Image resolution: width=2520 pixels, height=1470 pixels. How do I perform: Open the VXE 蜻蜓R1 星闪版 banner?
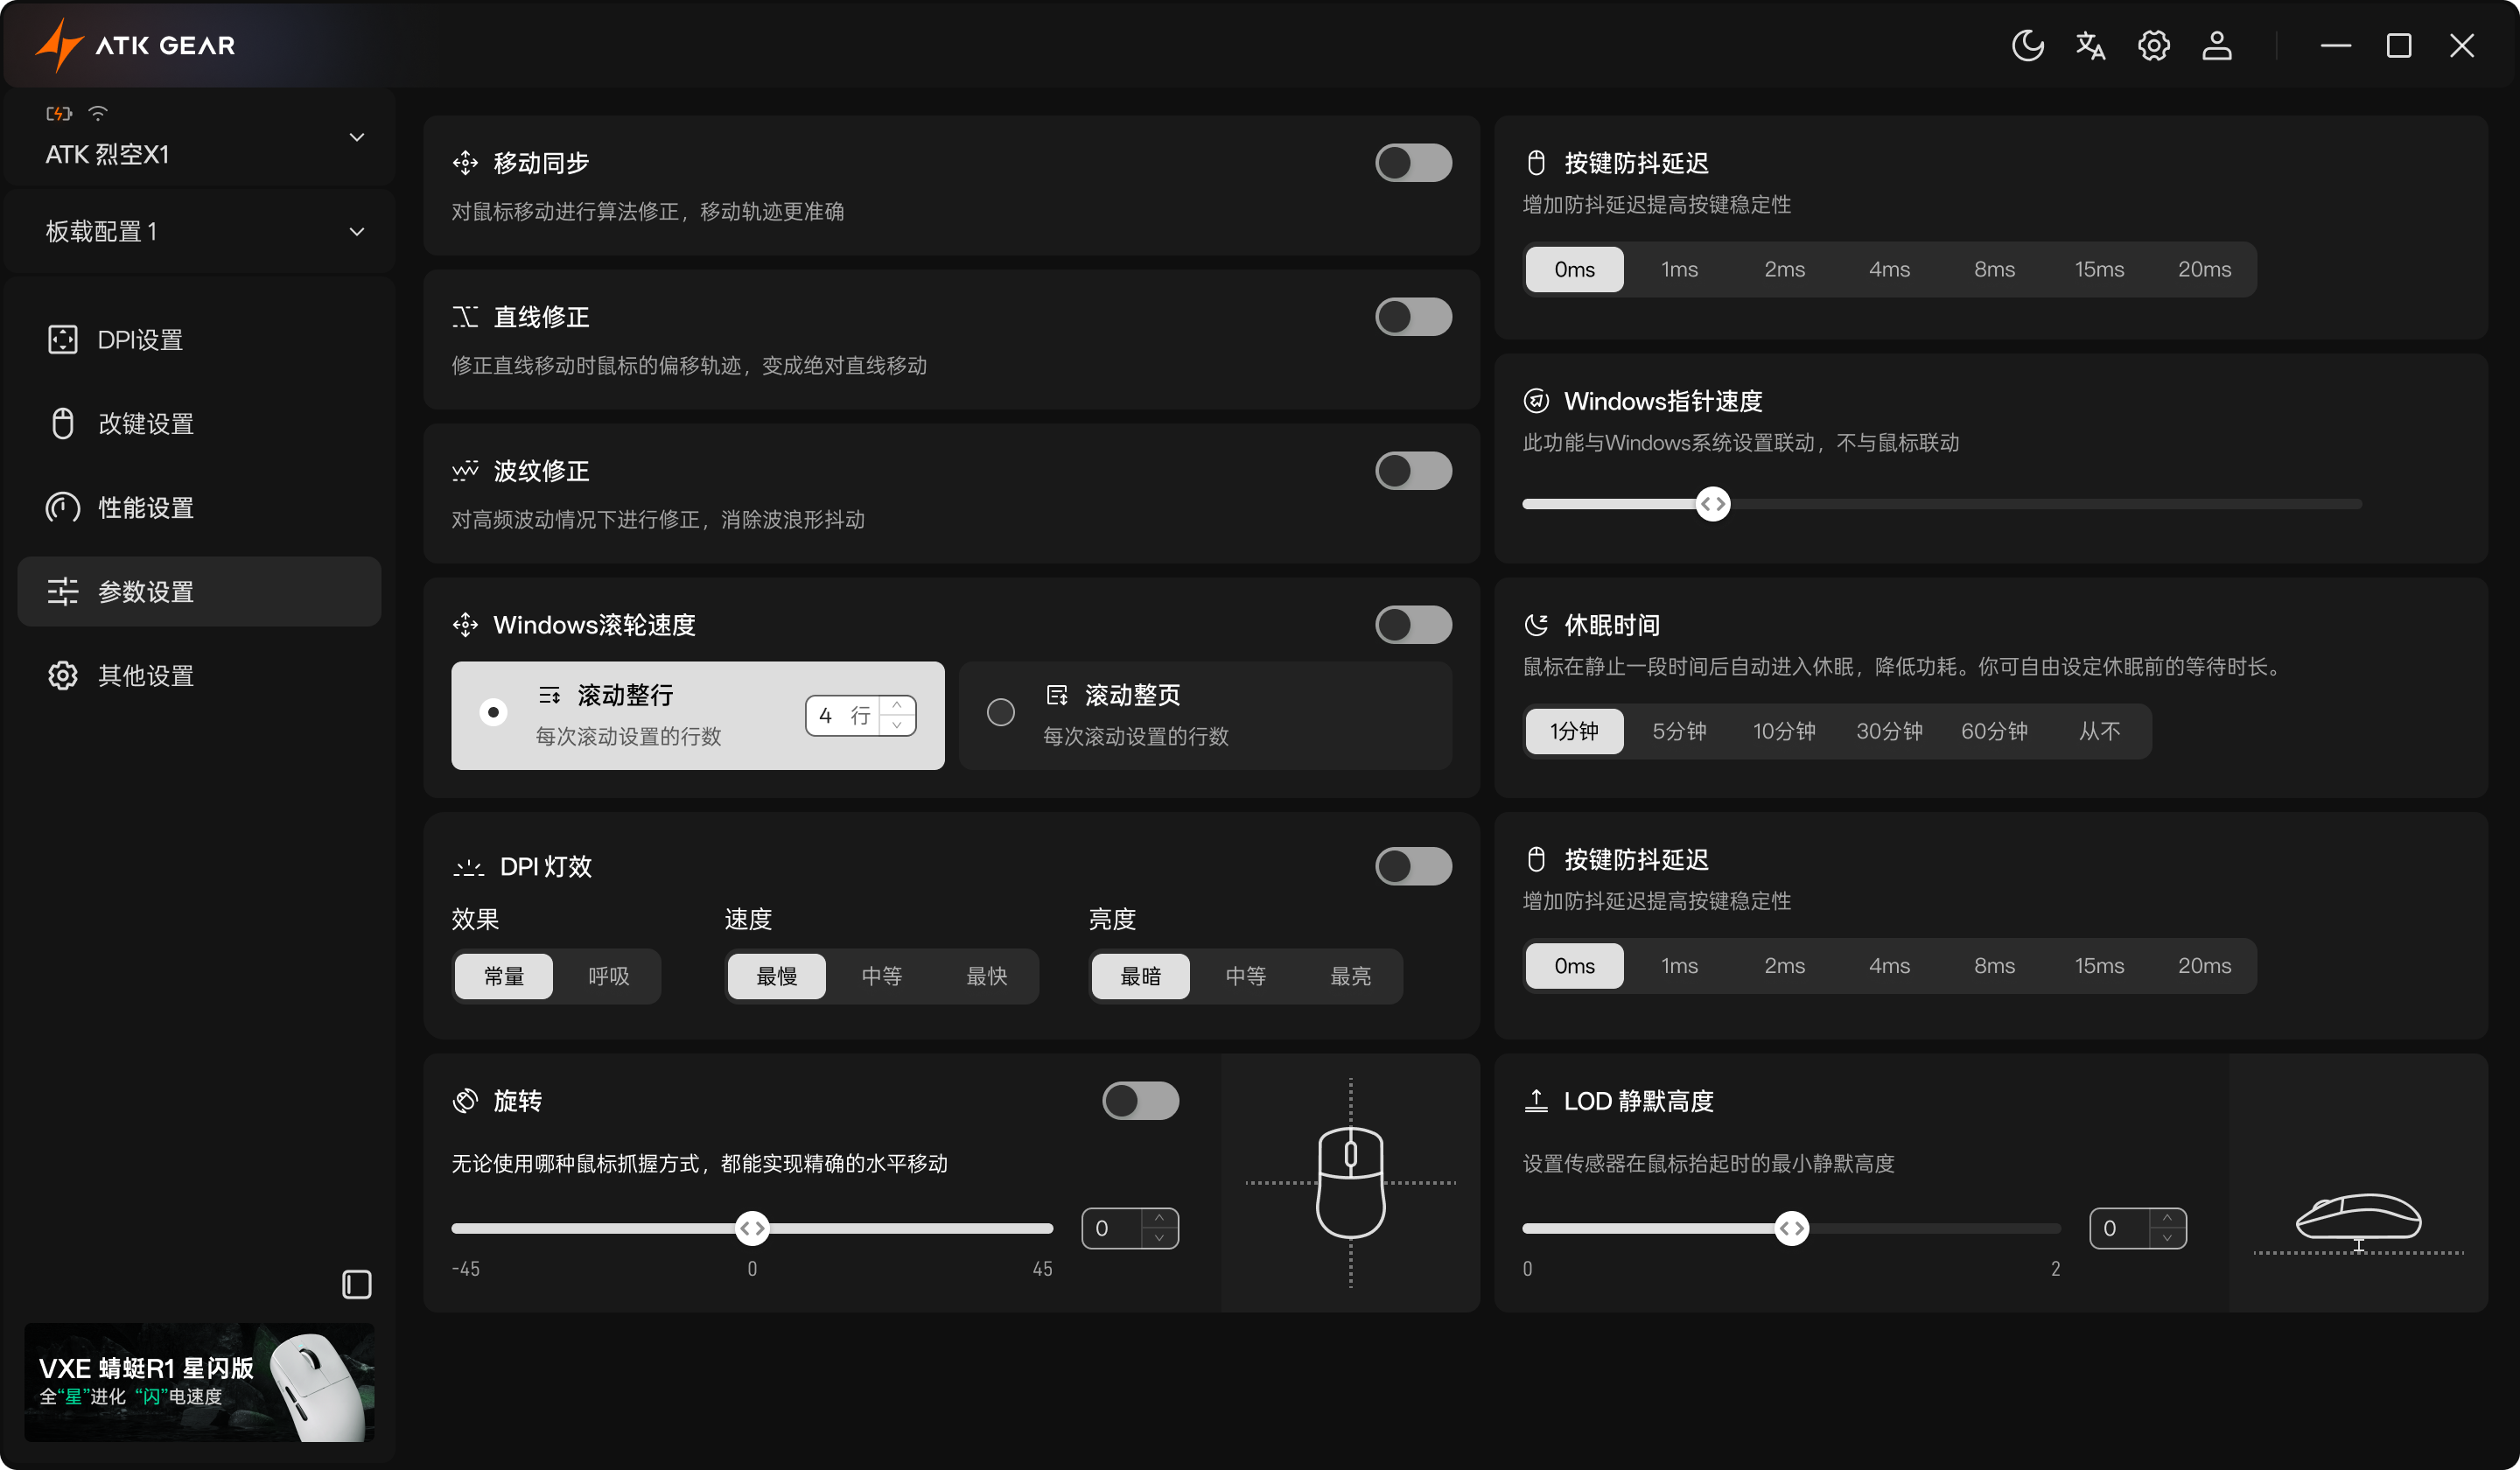tap(199, 1382)
